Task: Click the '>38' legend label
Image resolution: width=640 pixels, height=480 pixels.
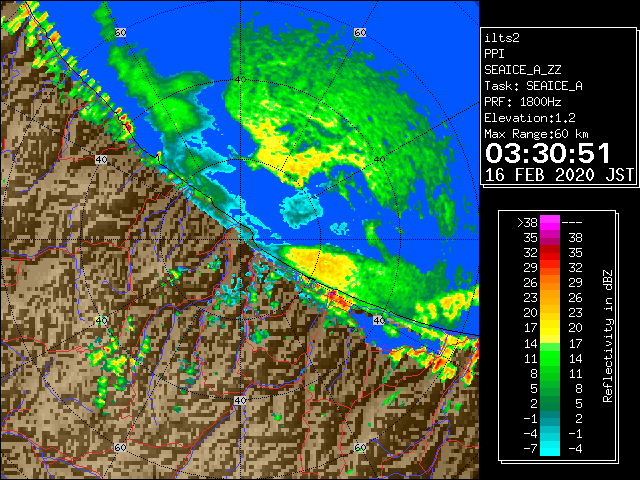Action: 527,223
